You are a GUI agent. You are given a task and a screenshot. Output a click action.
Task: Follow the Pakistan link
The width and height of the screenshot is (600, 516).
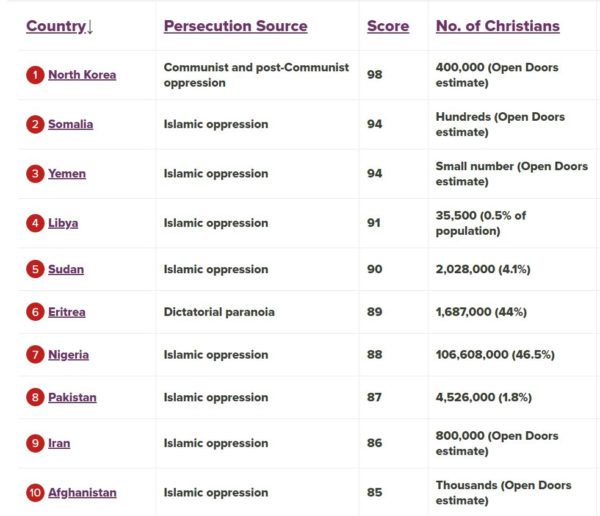pos(72,398)
